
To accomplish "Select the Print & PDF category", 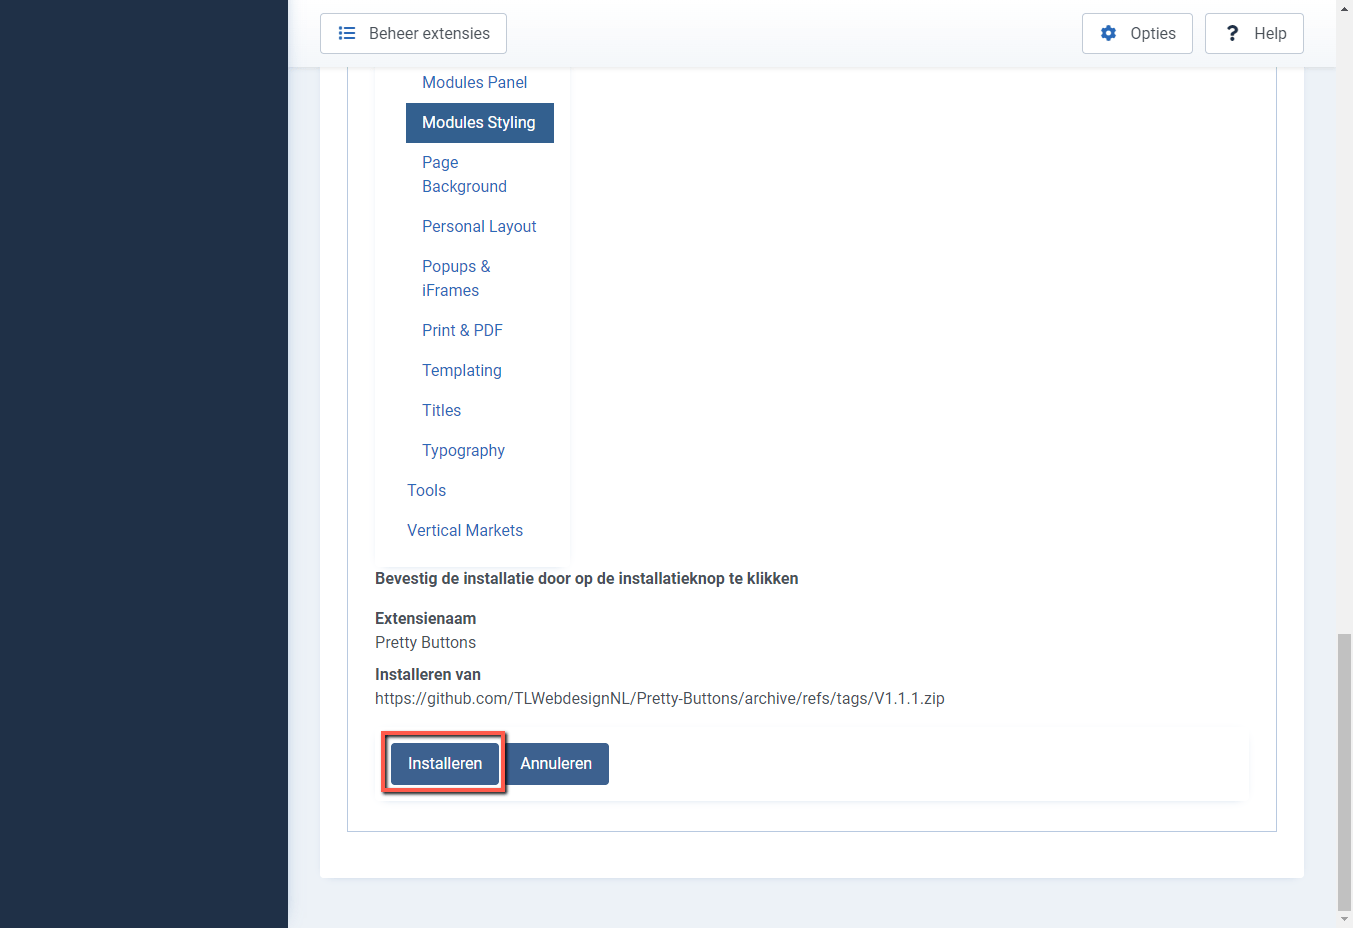I will 462,330.
